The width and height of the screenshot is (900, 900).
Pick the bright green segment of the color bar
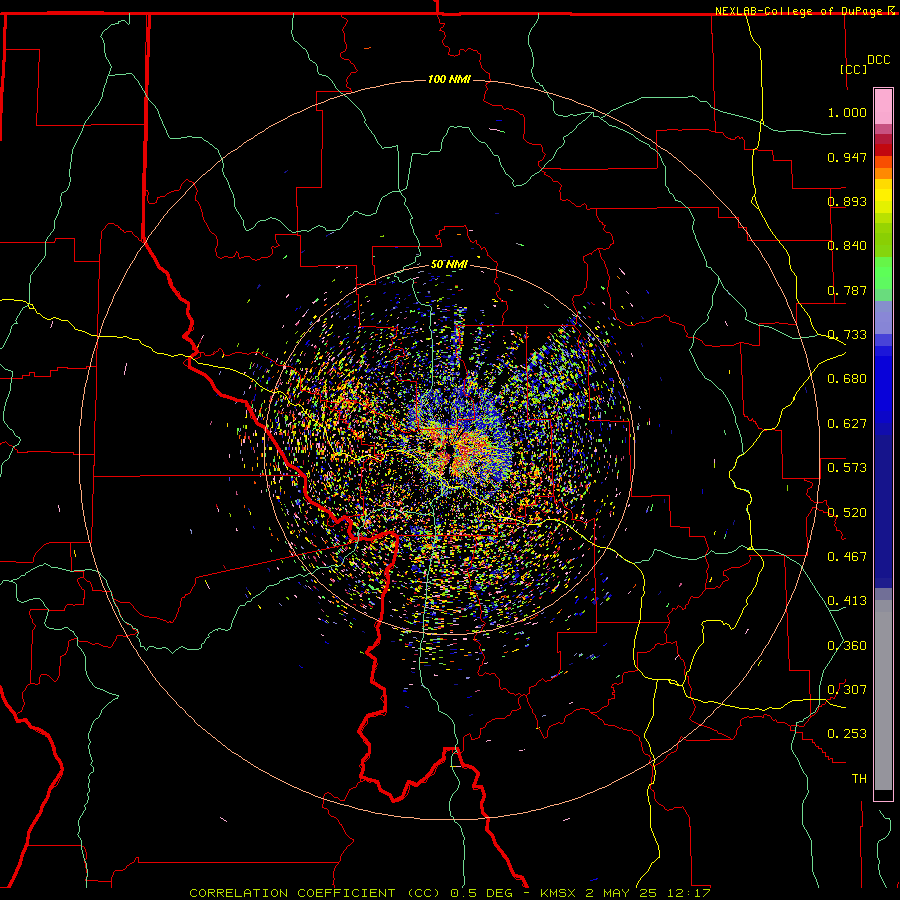[x=883, y=273]
